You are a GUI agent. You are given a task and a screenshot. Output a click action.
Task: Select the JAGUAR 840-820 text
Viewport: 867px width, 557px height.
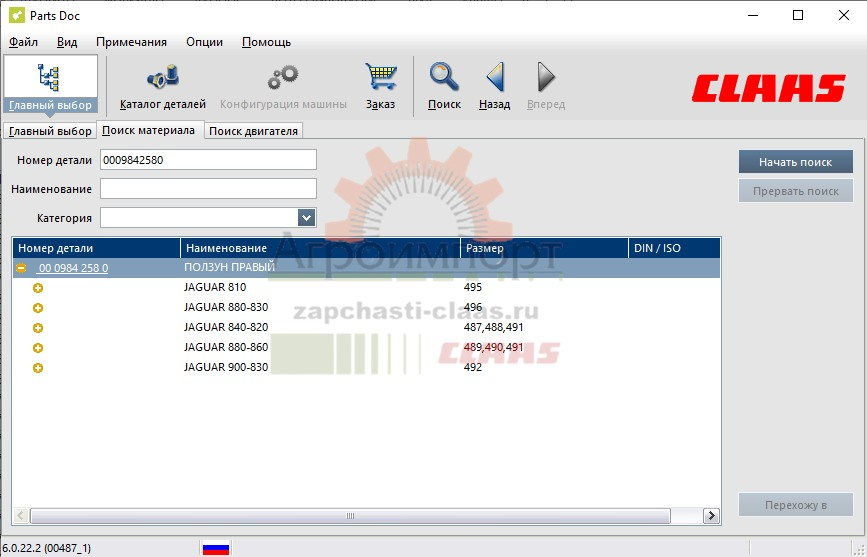coord(226,327)
